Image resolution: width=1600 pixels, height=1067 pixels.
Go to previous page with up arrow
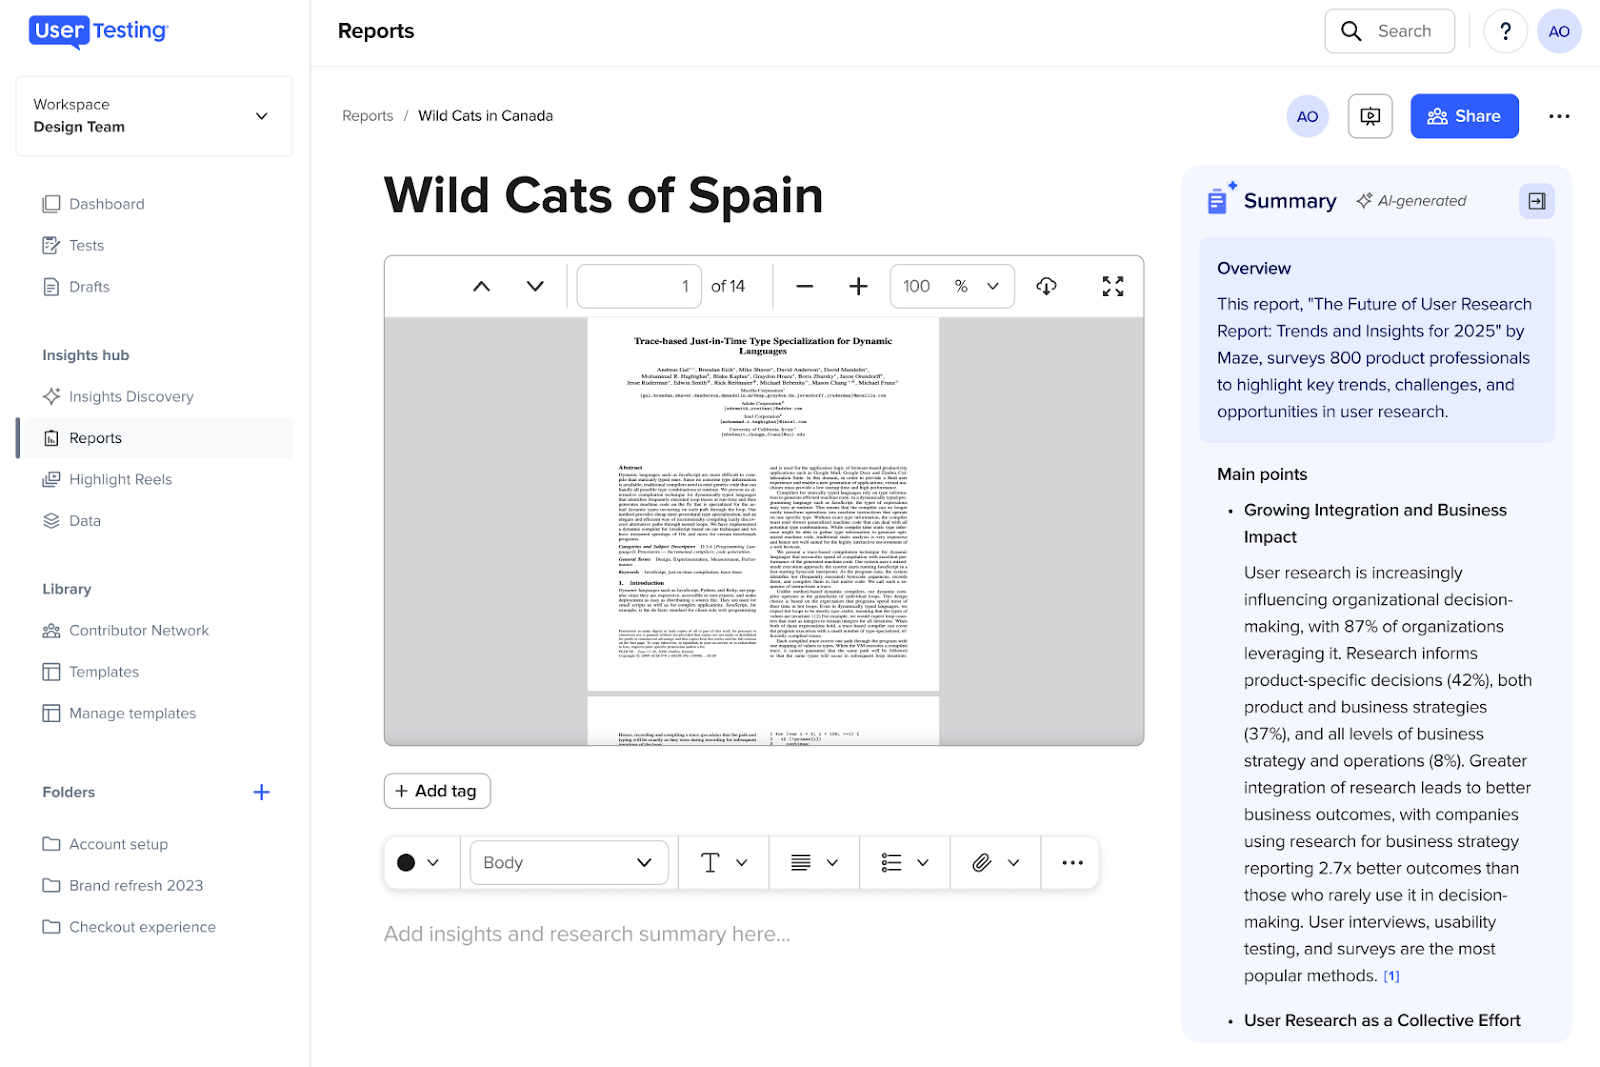(x=481, y=286)
